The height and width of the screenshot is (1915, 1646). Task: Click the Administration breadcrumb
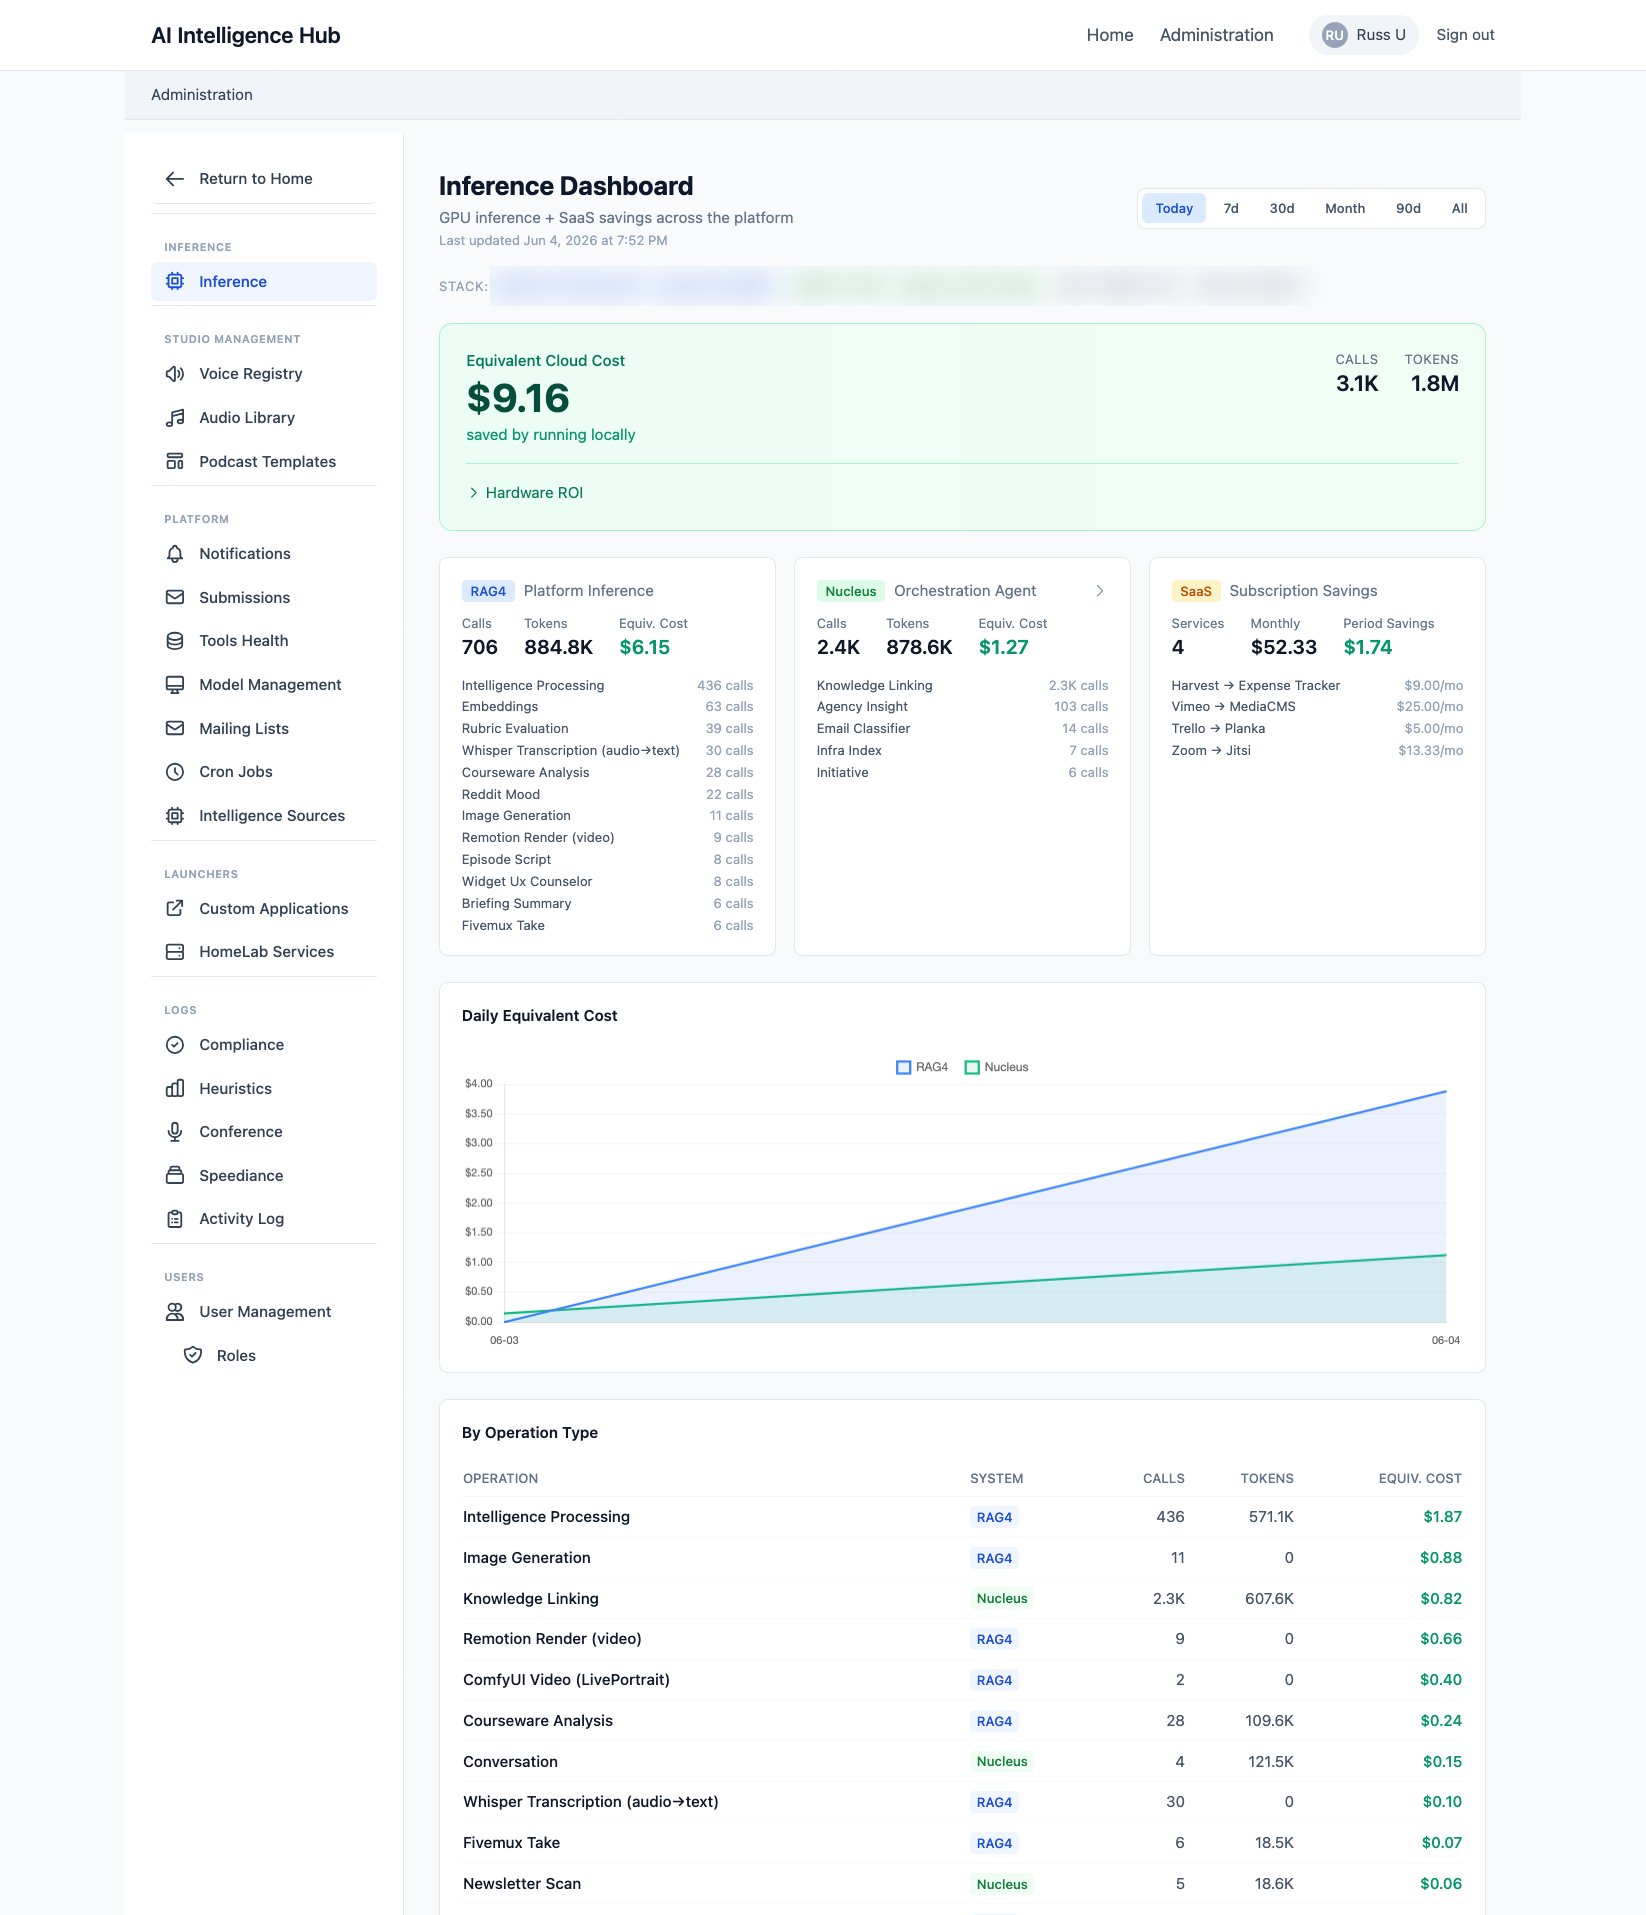202,95
